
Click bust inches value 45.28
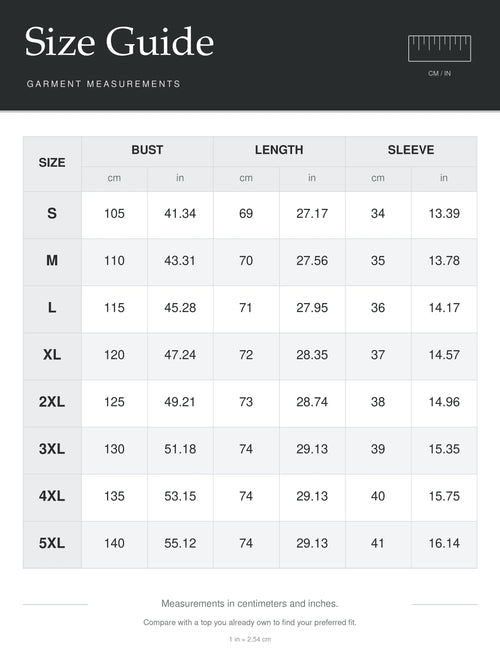pos(180,308)
